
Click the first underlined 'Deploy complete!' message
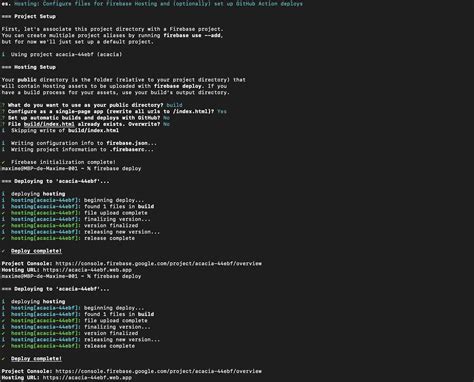(x=36, y=251)
